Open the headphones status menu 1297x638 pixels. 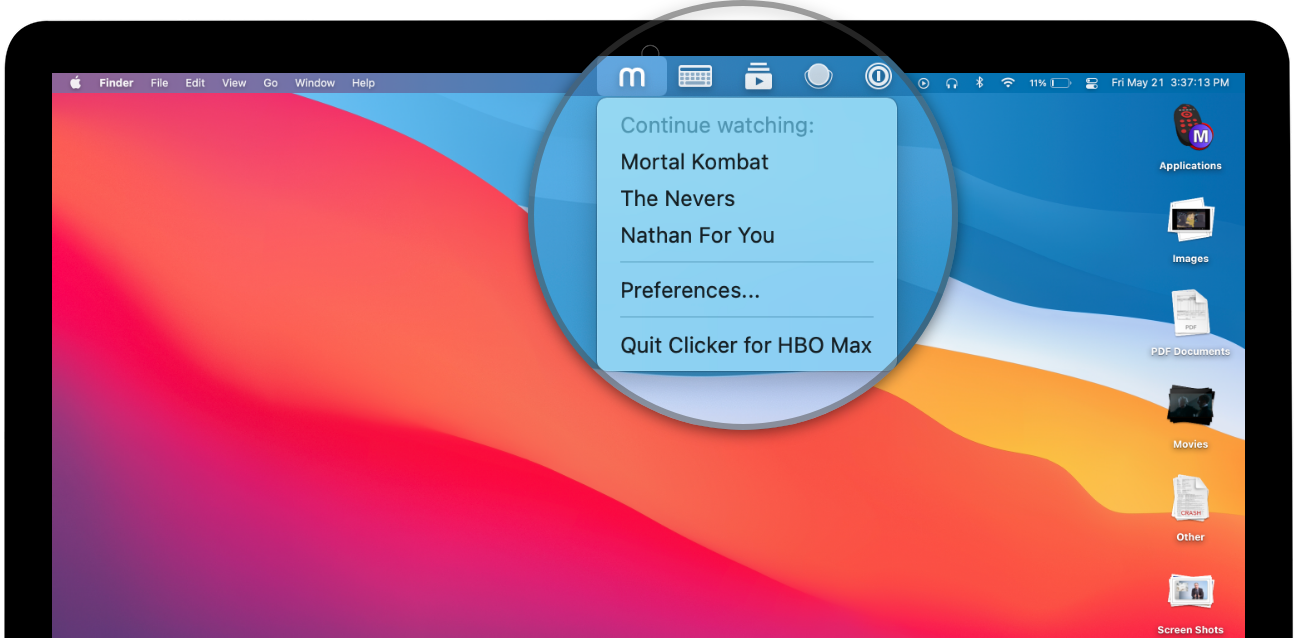(952, 83)
